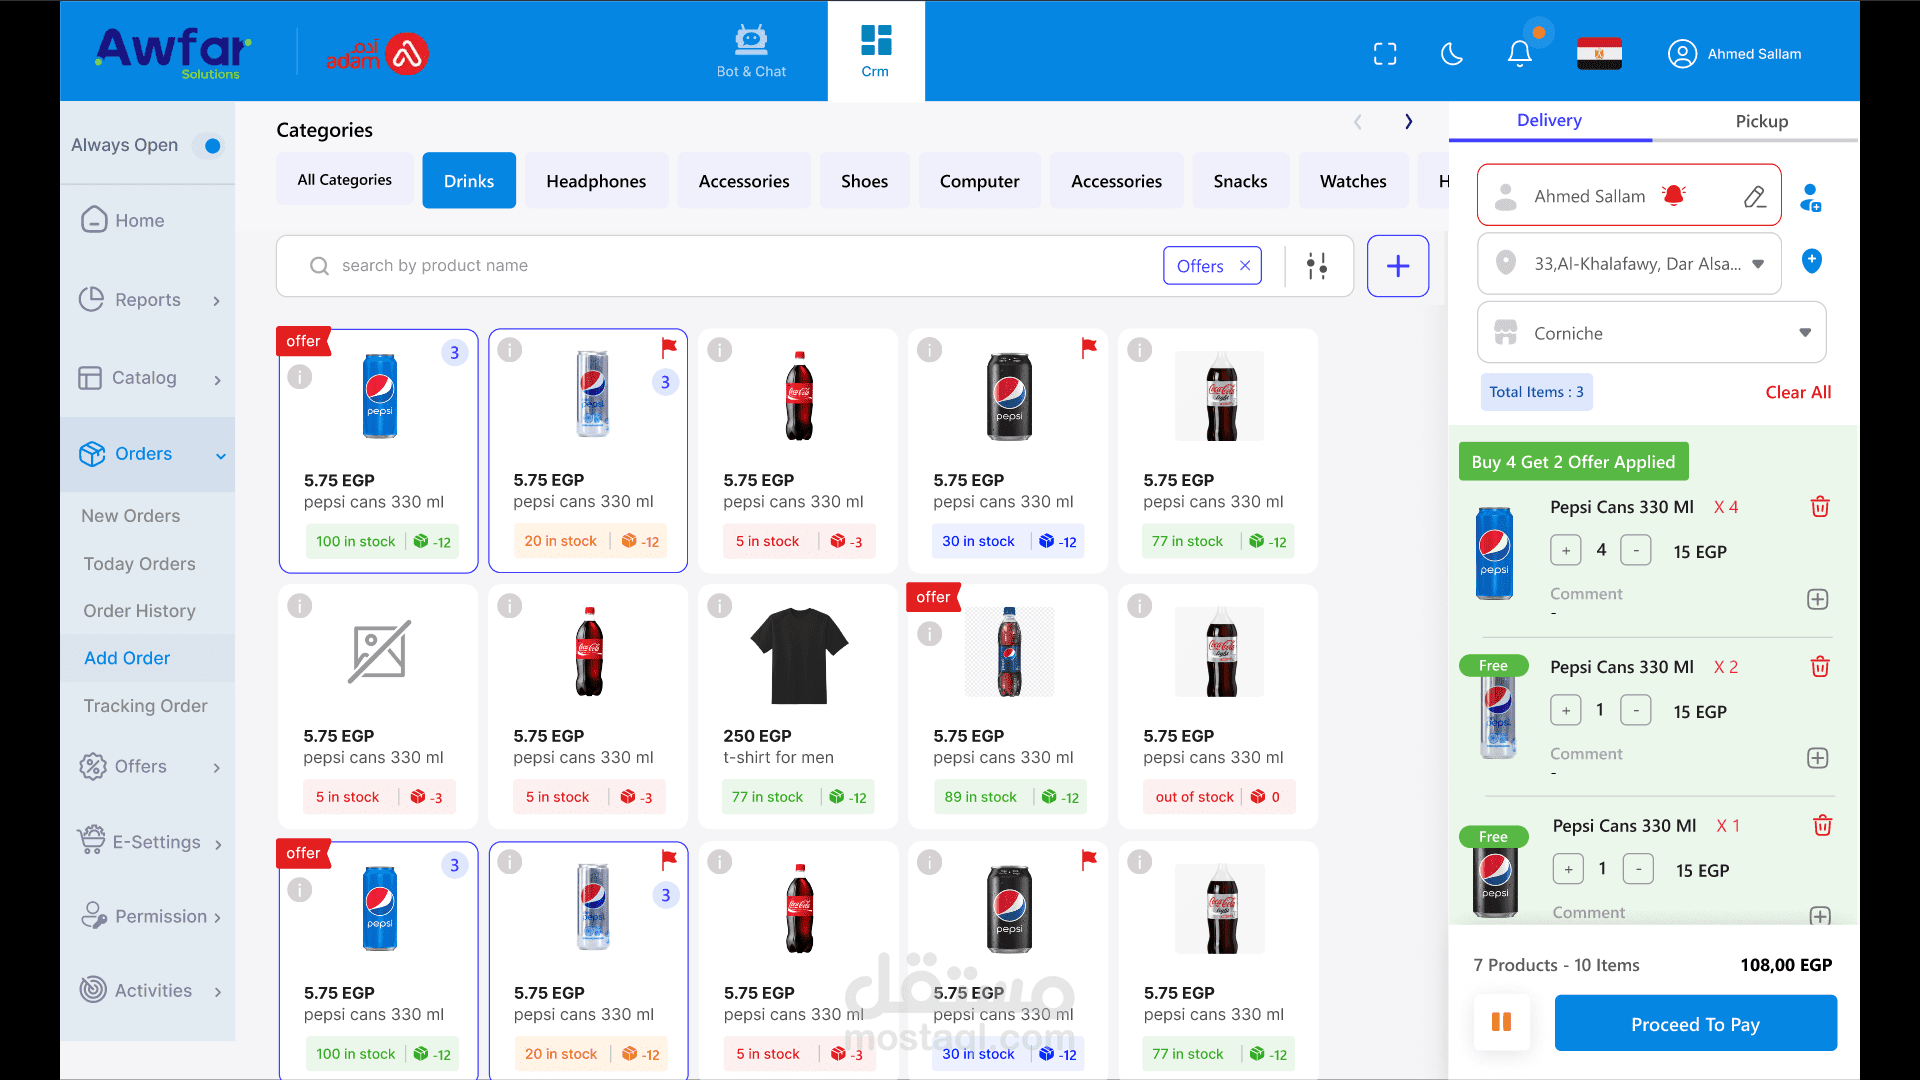Click Proceed To Pay button
1920x1080 pixels.
point(1695,1024)
